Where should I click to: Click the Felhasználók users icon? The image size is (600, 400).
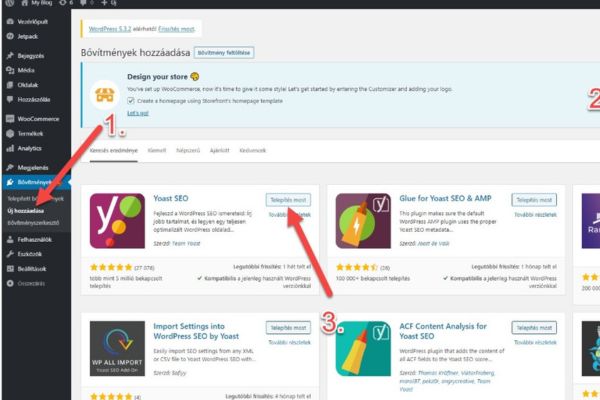[10, 239]
